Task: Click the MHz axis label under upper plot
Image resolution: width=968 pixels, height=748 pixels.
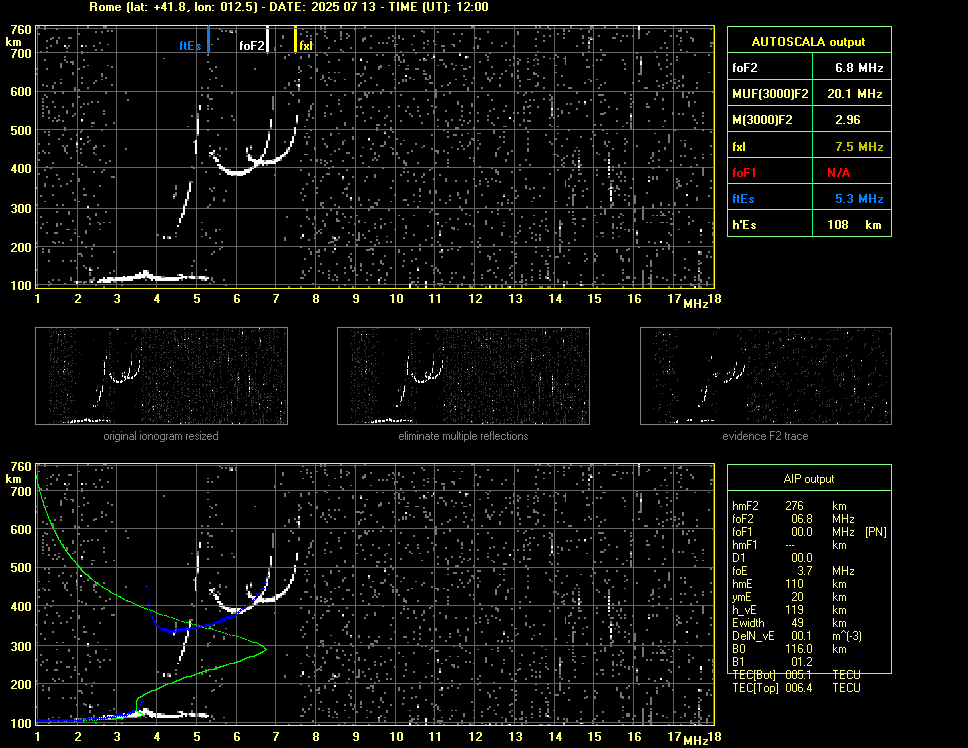Action: pos(695,303)
